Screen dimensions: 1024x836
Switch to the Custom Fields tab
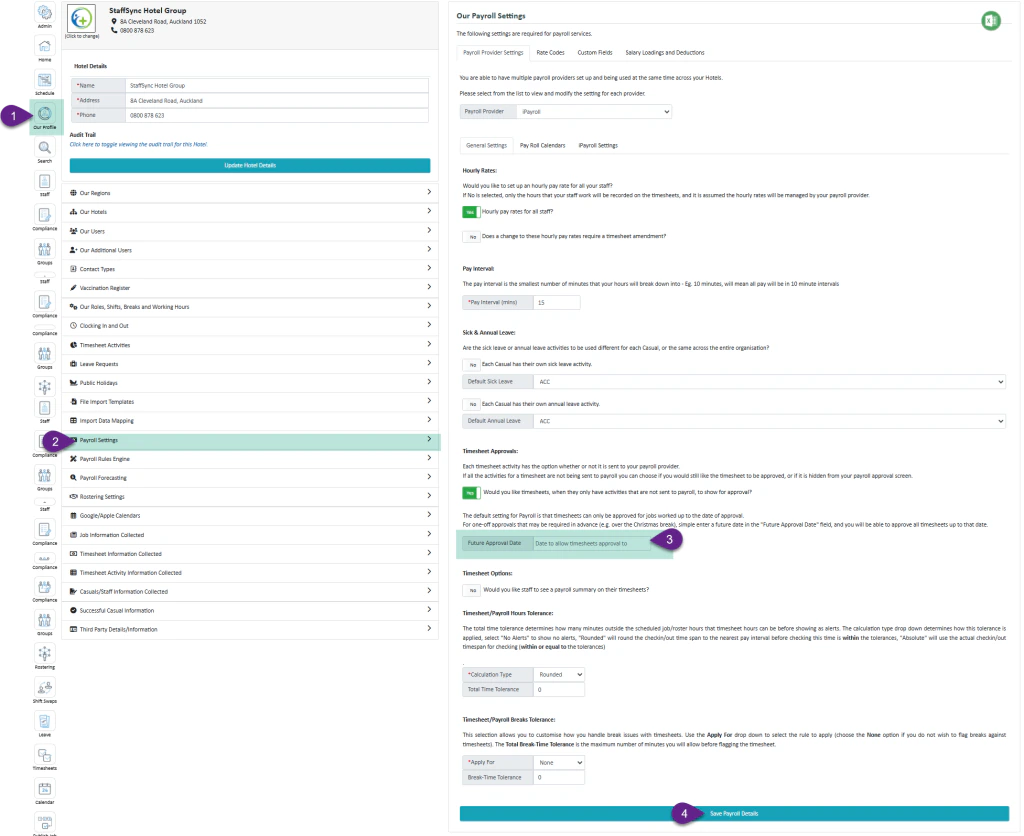(595, 53)
